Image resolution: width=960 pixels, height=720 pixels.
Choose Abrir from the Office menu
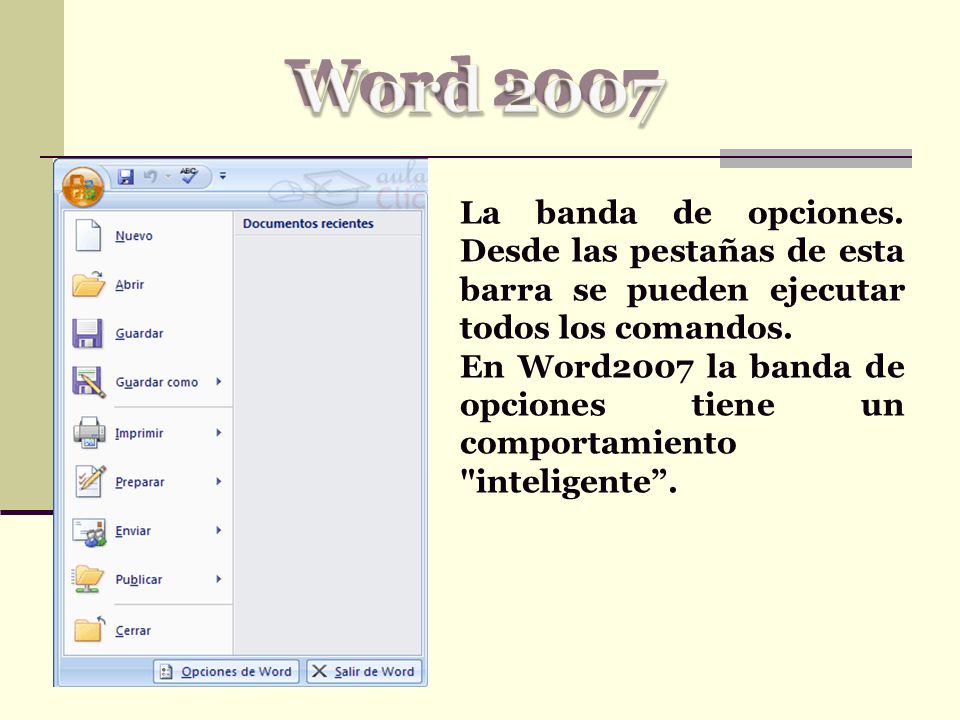coord(148,285)
